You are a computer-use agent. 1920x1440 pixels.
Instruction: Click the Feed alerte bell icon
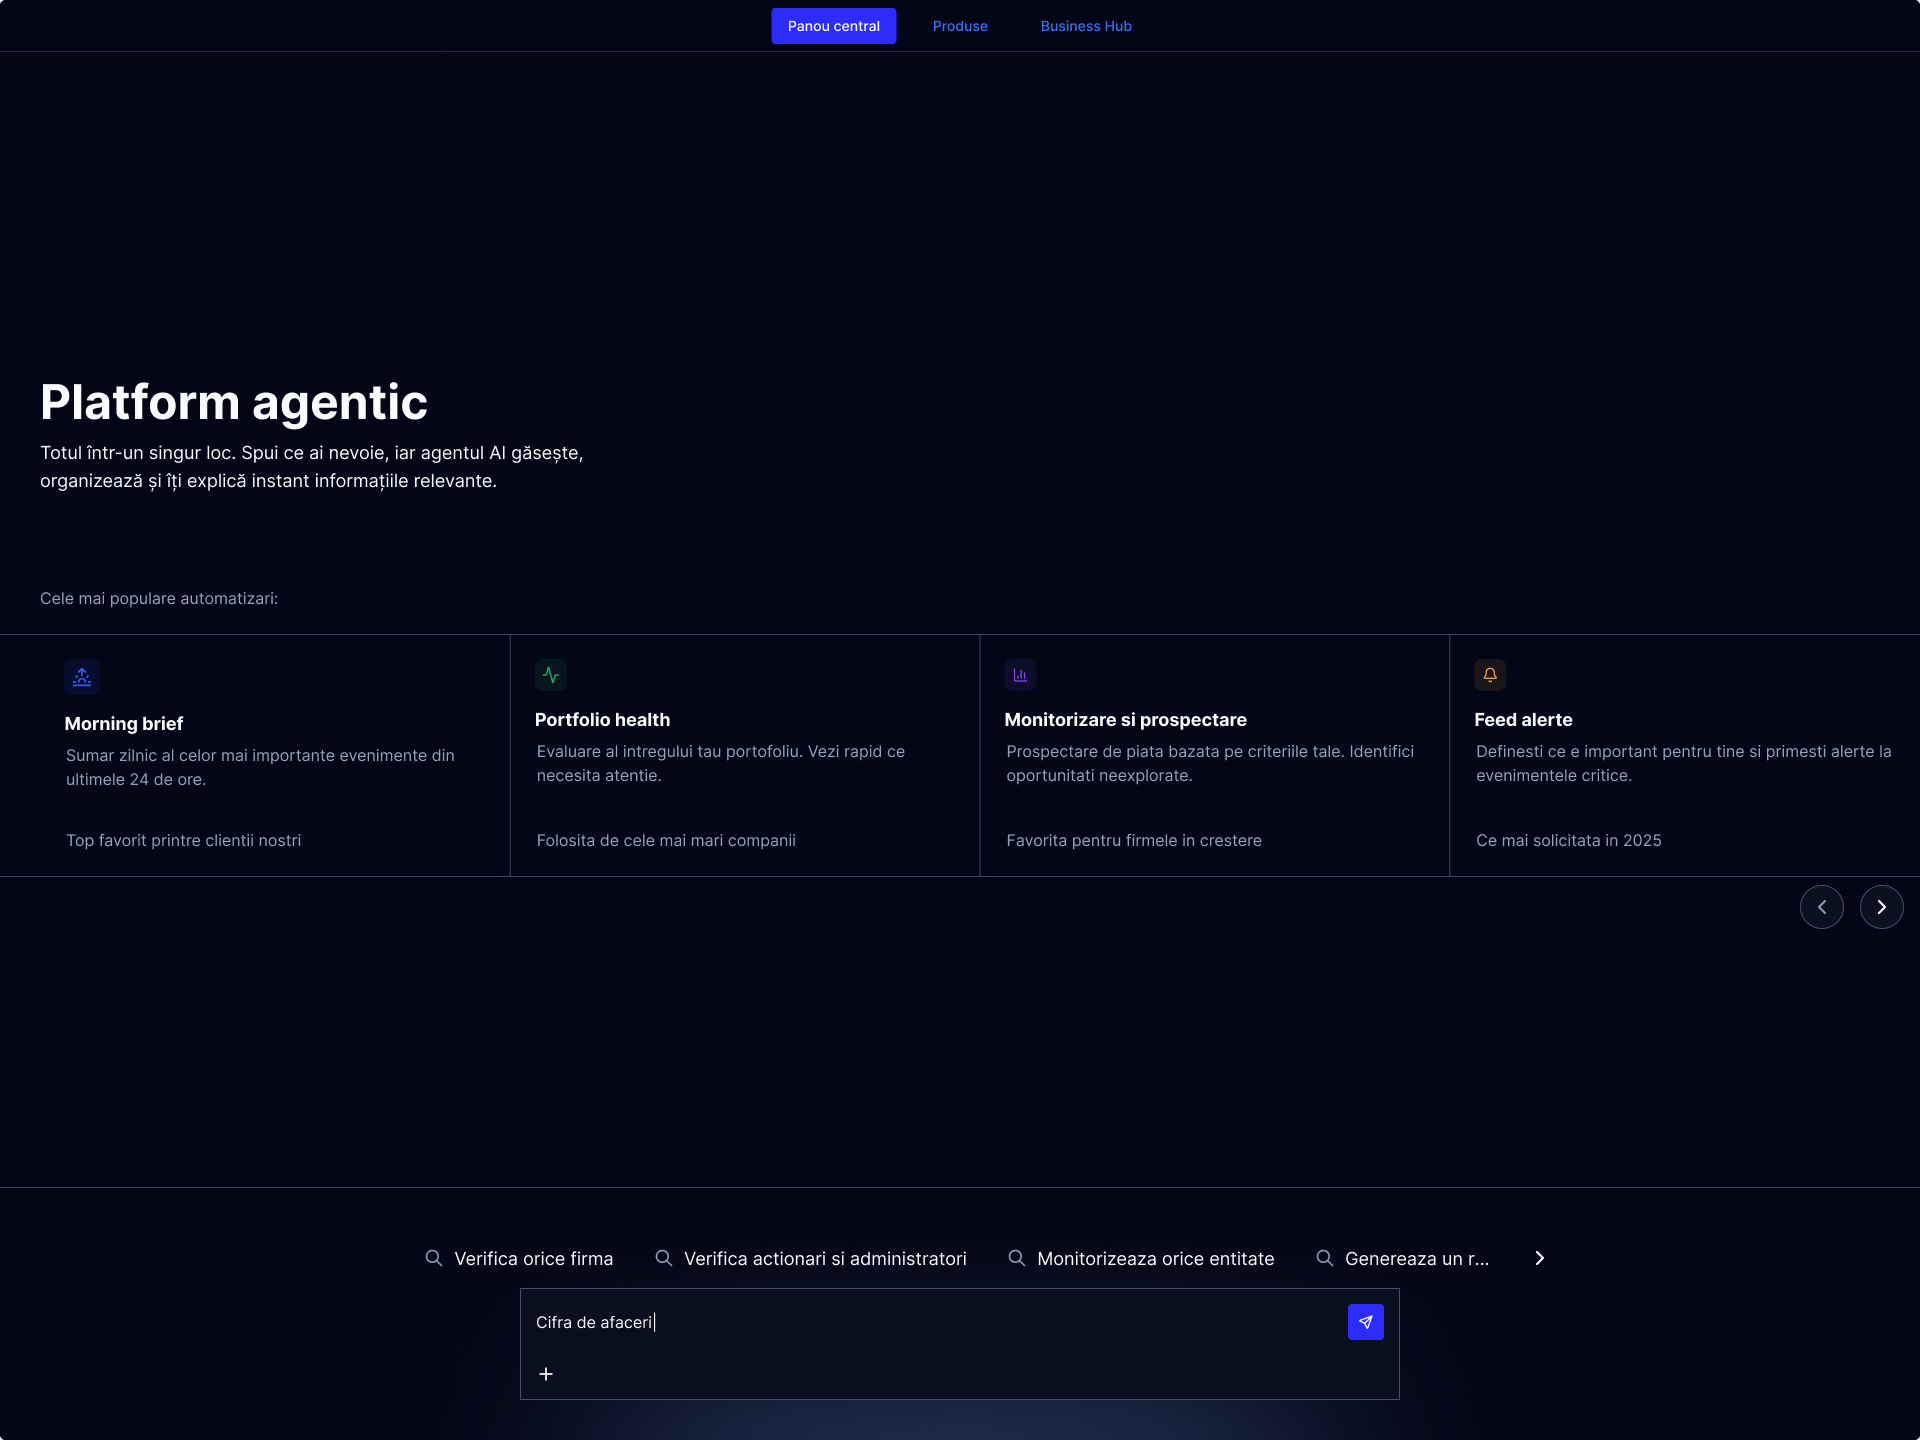1490,675
